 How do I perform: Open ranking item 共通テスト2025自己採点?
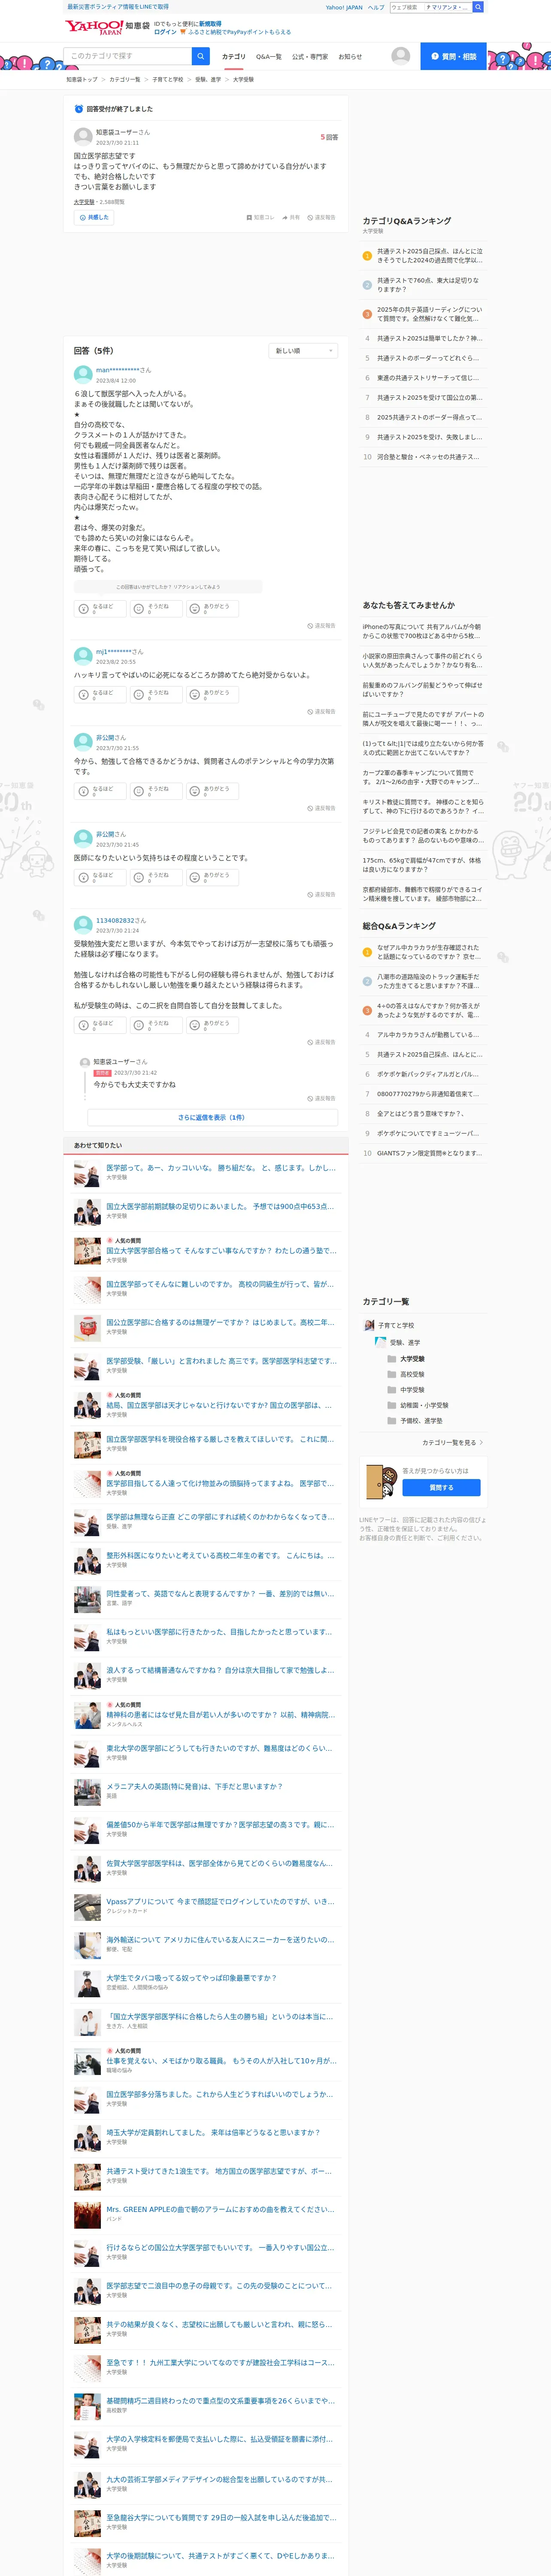(429, 255)
